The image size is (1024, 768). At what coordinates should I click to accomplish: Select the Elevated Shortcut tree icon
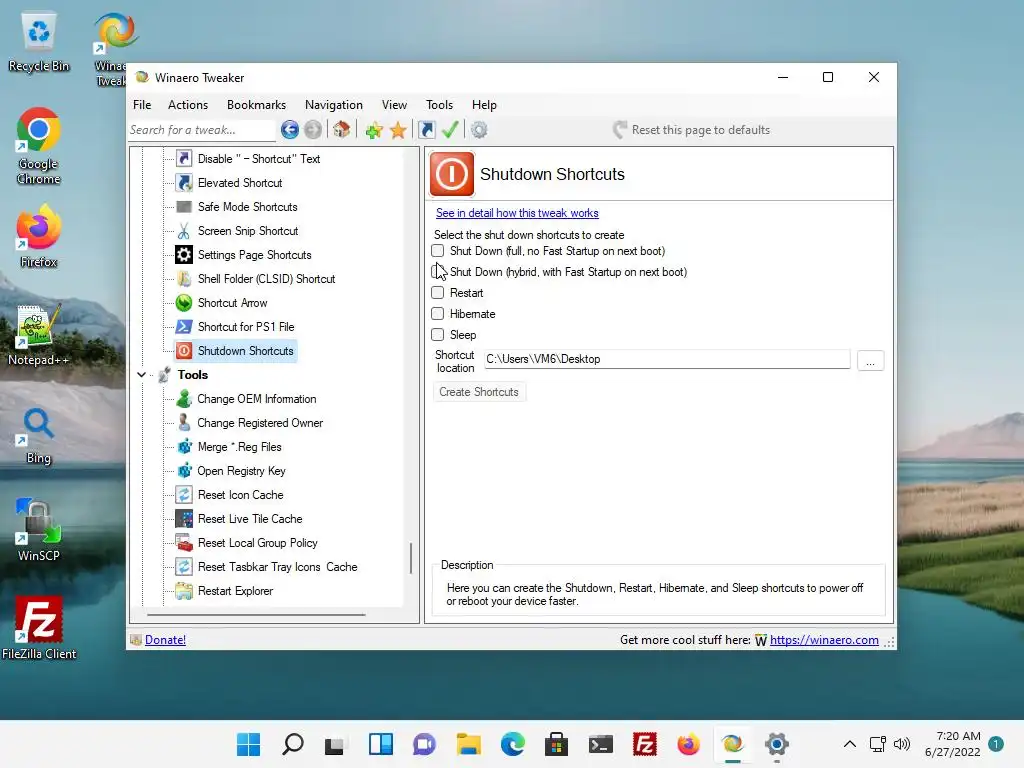point(184,183)
